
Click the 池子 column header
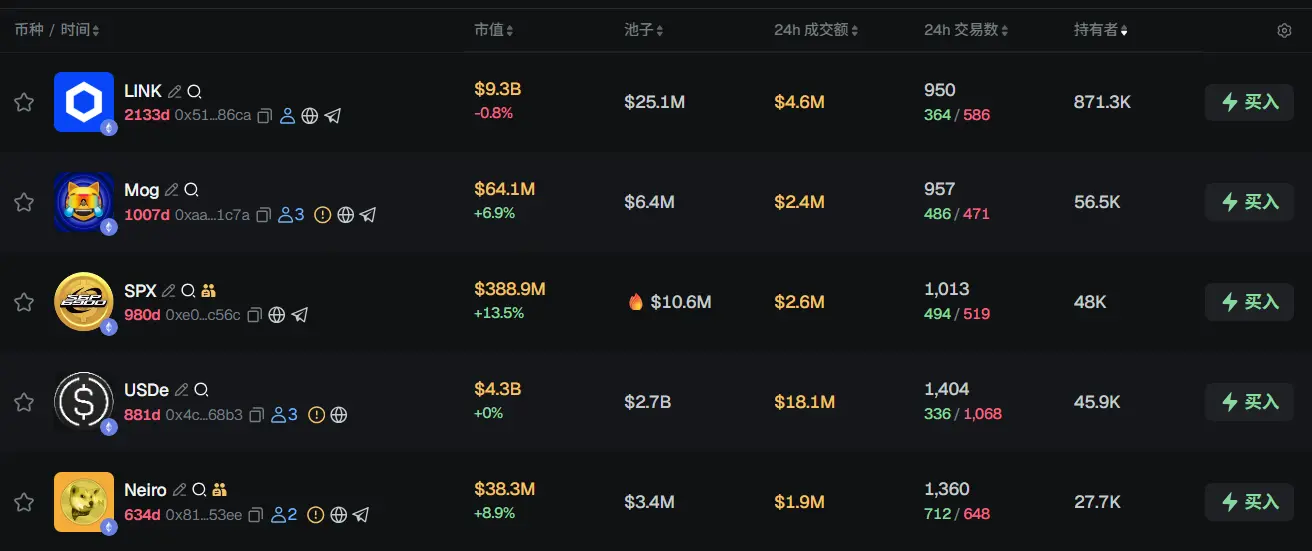[x=643, y=30]
